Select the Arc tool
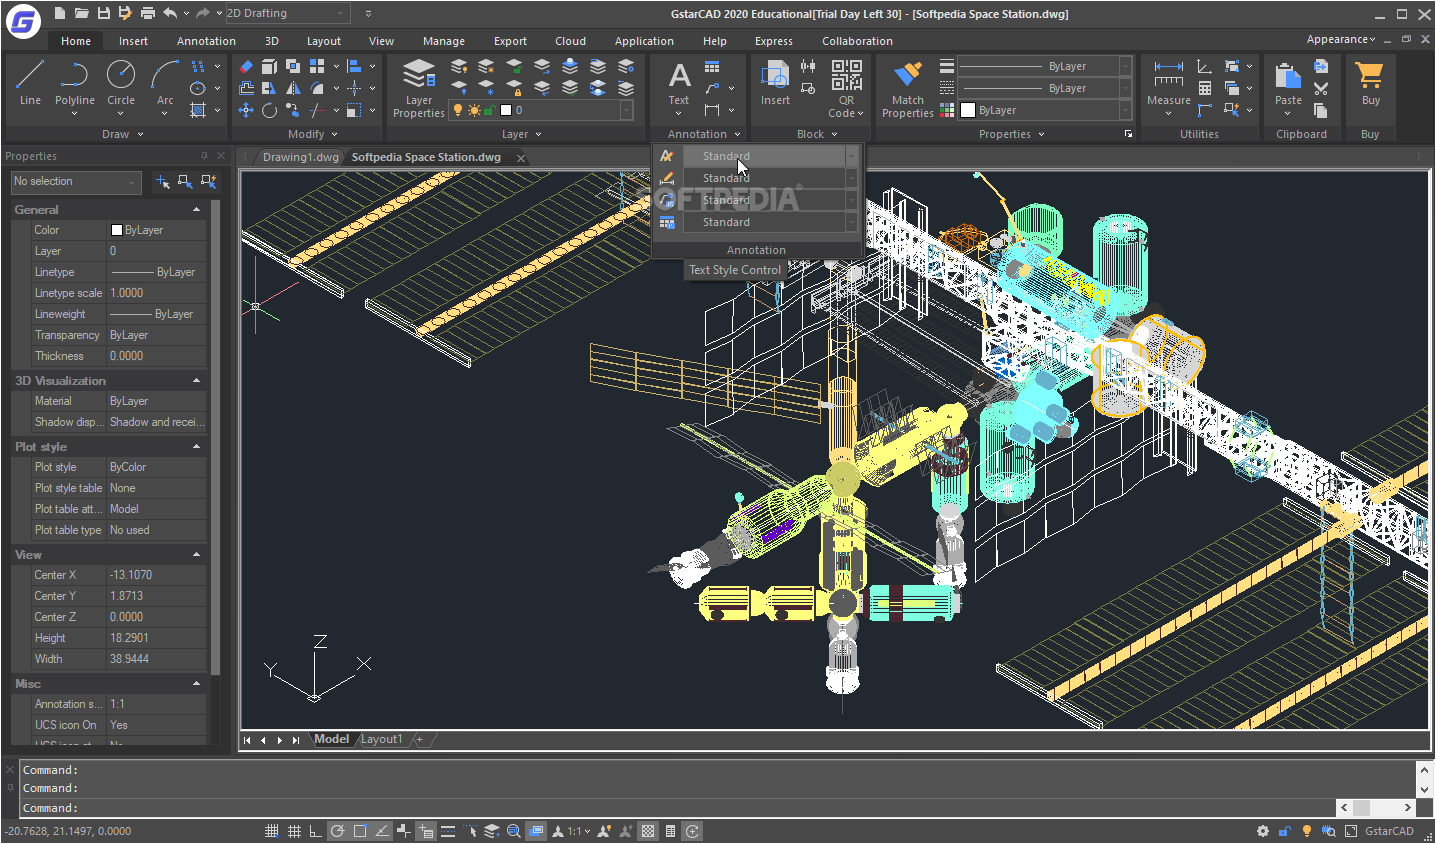This screenshot has height=844, width=1436. [x=165, y=82]
